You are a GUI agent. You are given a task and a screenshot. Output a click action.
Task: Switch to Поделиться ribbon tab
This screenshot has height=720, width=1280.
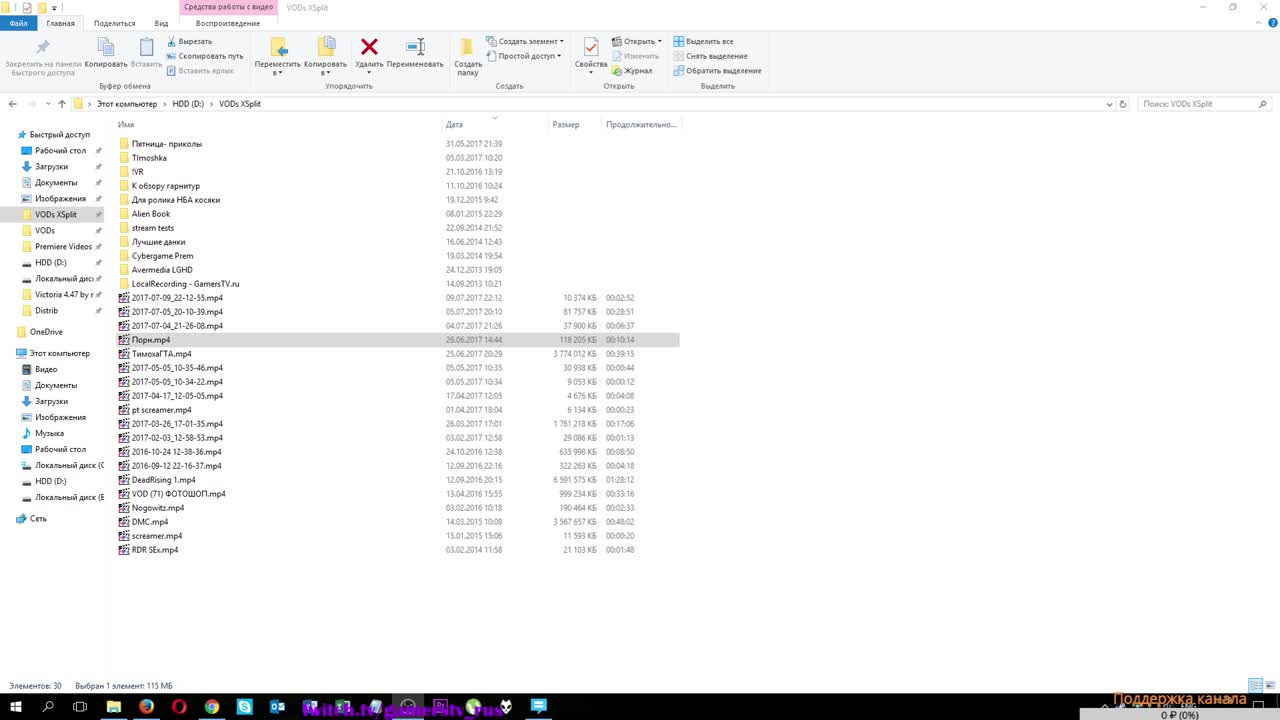click(x=114, y=23)
